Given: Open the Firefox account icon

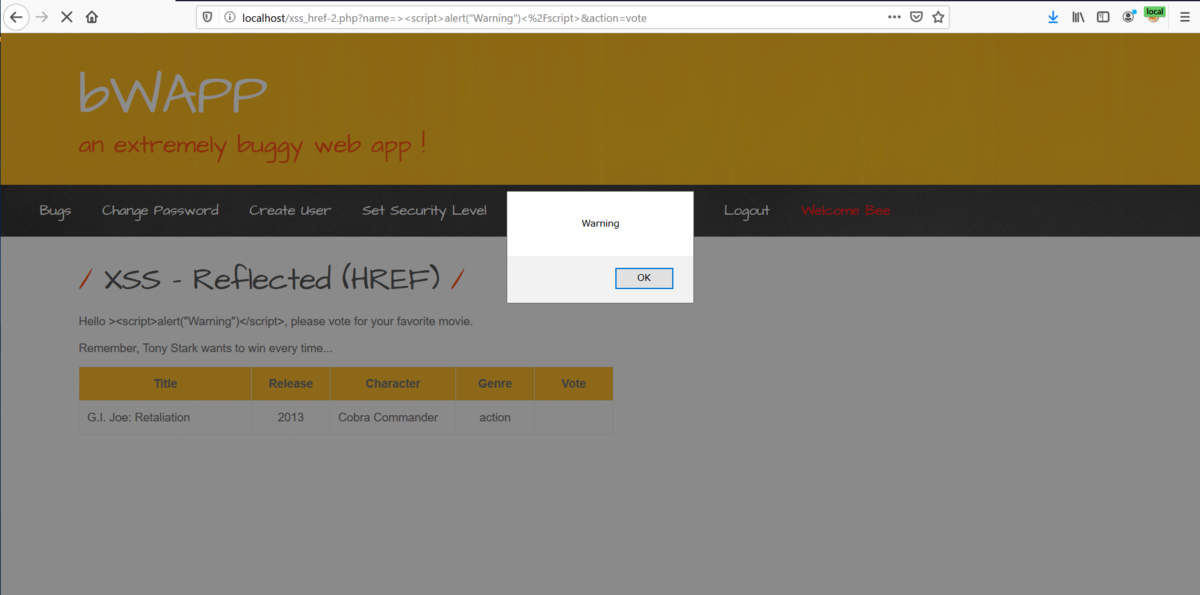Looking at the screenshot, I should (1128, 17).
